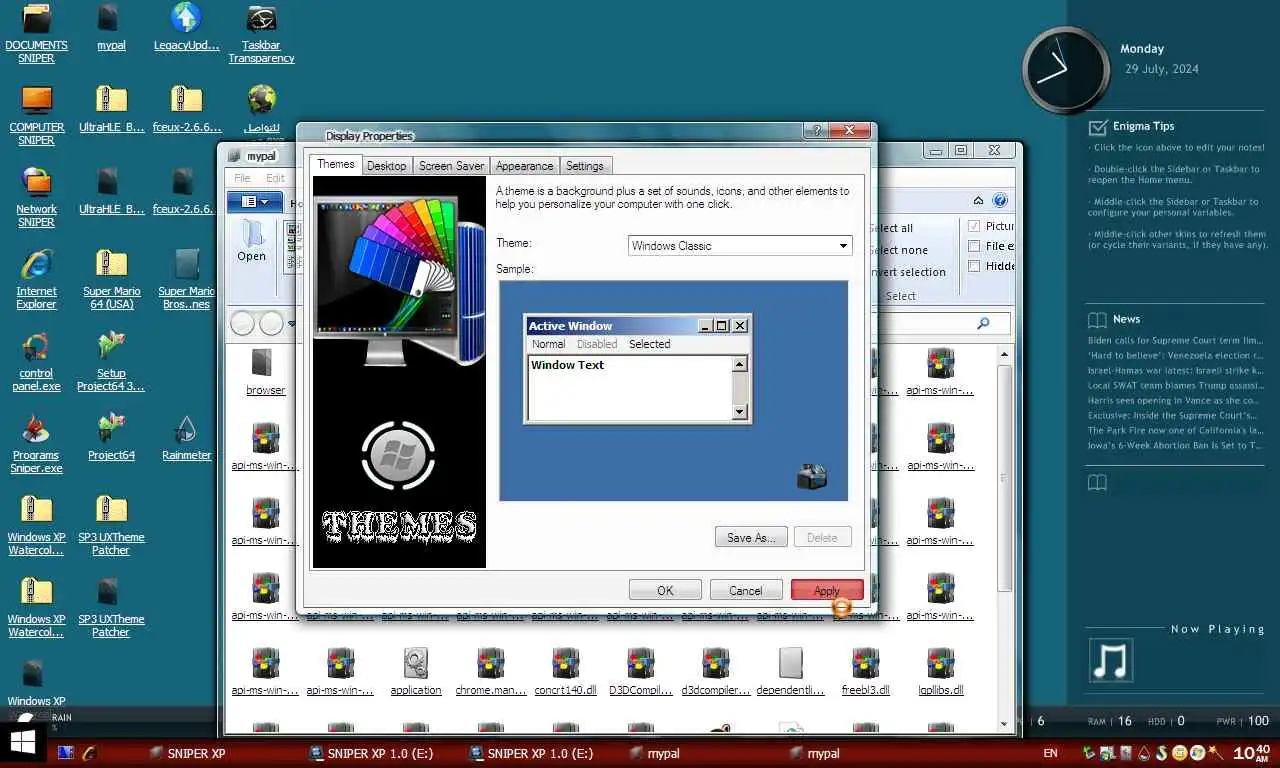The width and height of the screenshot is (1280, 768).
Task: Click the Enigma Tips notes icon
Action: (1098, 126)
